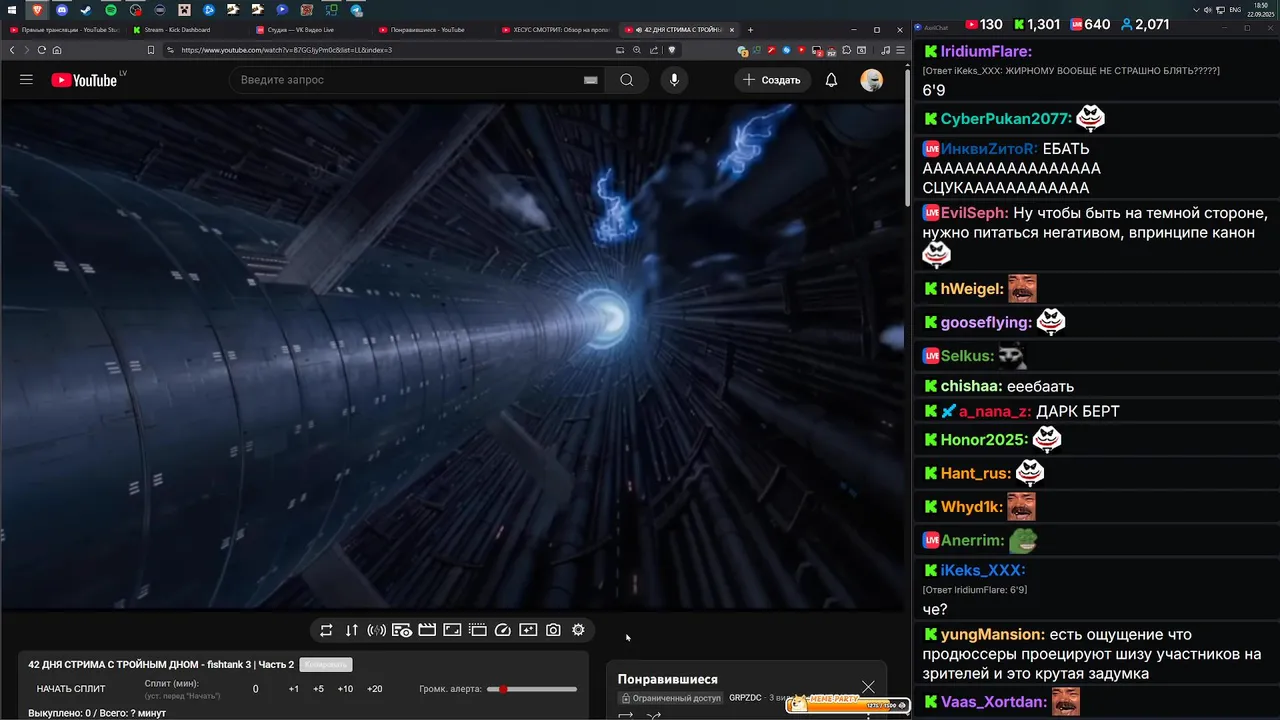Switch to Студия — VK Видео Live tab
Screen dimensions: 1280x720
[310, 30]
